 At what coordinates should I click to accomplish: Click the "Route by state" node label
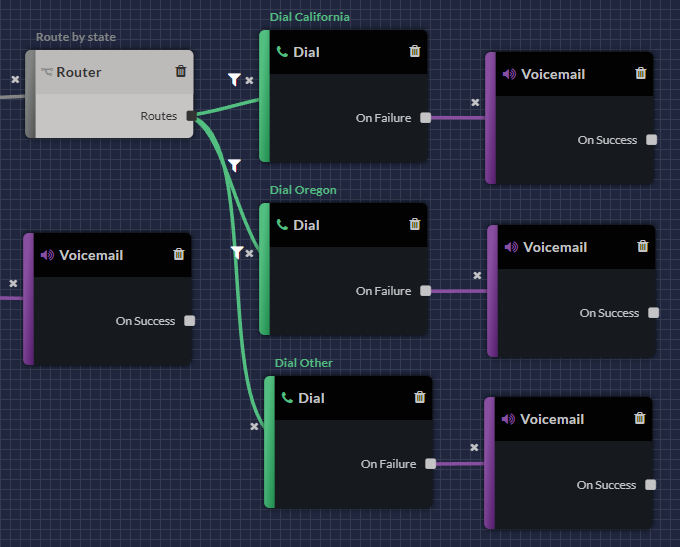[76, 37]
